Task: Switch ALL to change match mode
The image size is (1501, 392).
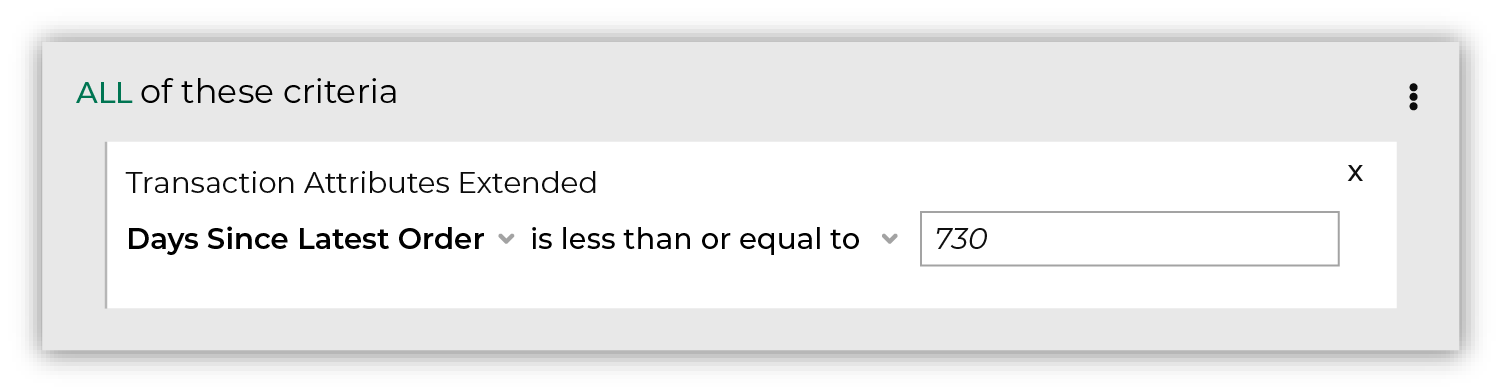Action: coord(104,93)
